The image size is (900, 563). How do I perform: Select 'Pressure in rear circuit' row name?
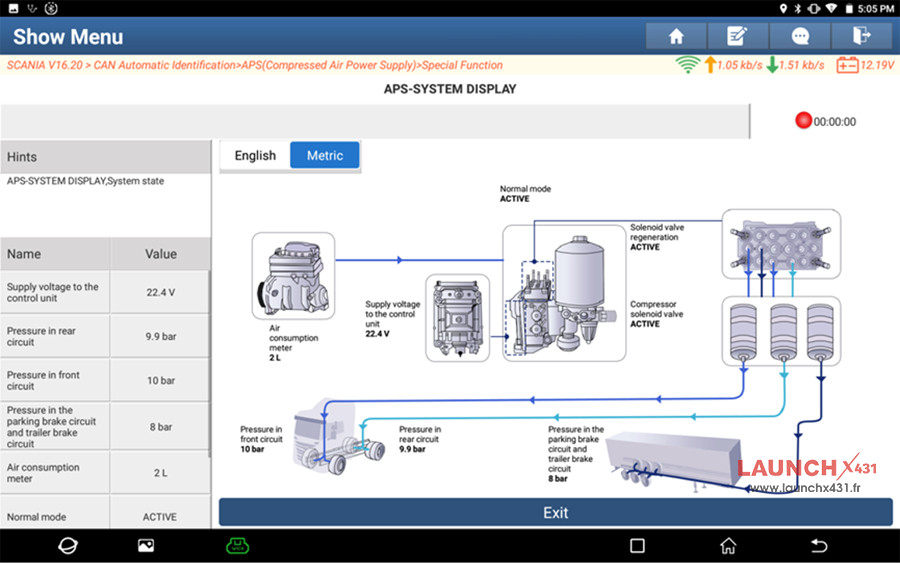(55, 336)
